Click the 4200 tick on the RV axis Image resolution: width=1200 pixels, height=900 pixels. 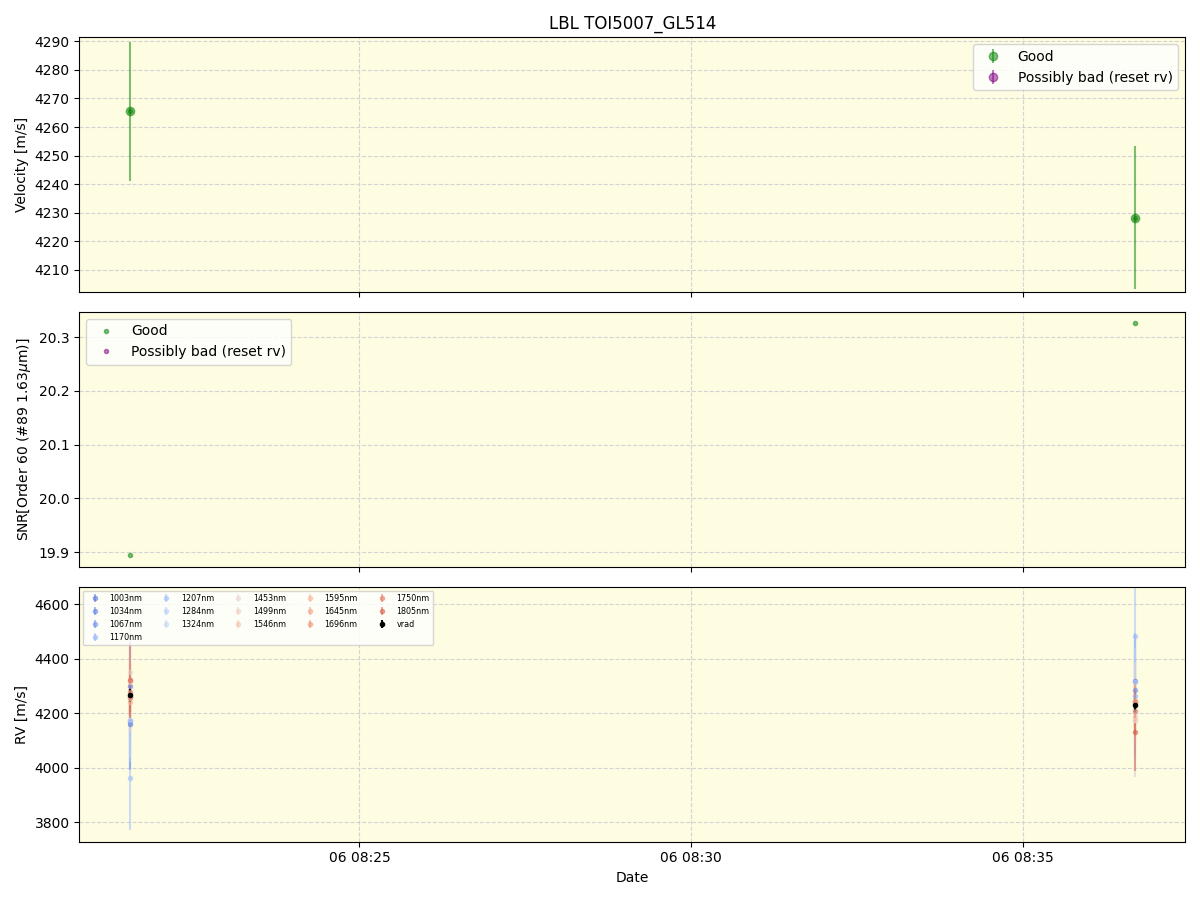(x=53, y=714)
